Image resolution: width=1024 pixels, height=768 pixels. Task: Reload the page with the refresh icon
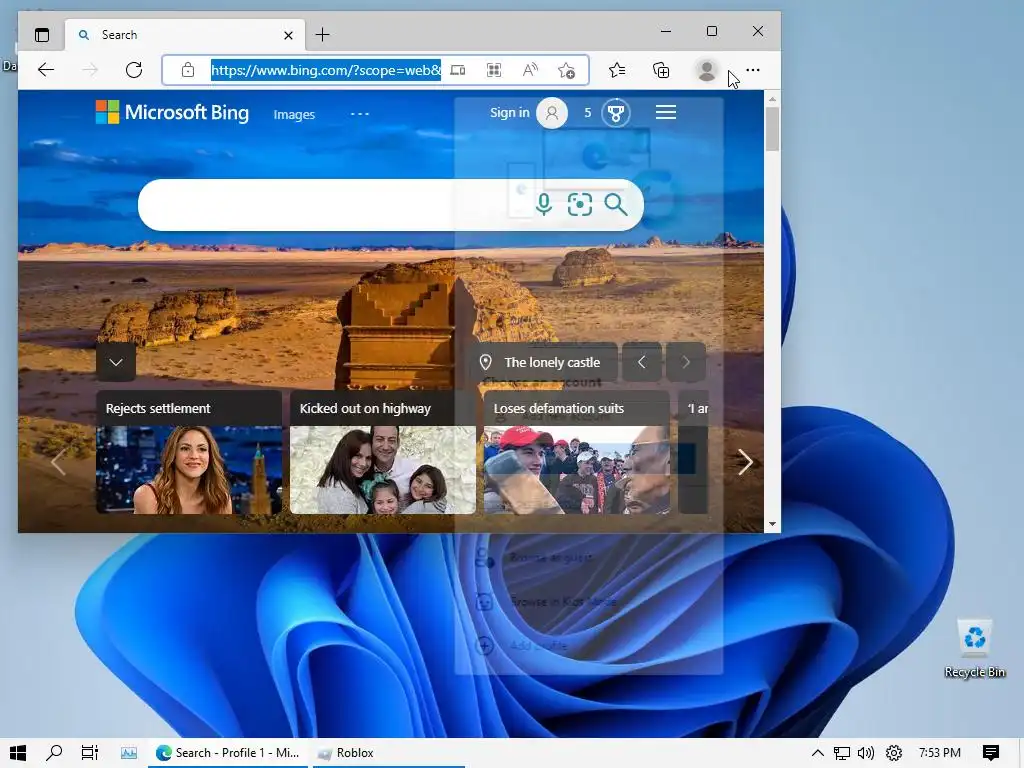point(134,70)
